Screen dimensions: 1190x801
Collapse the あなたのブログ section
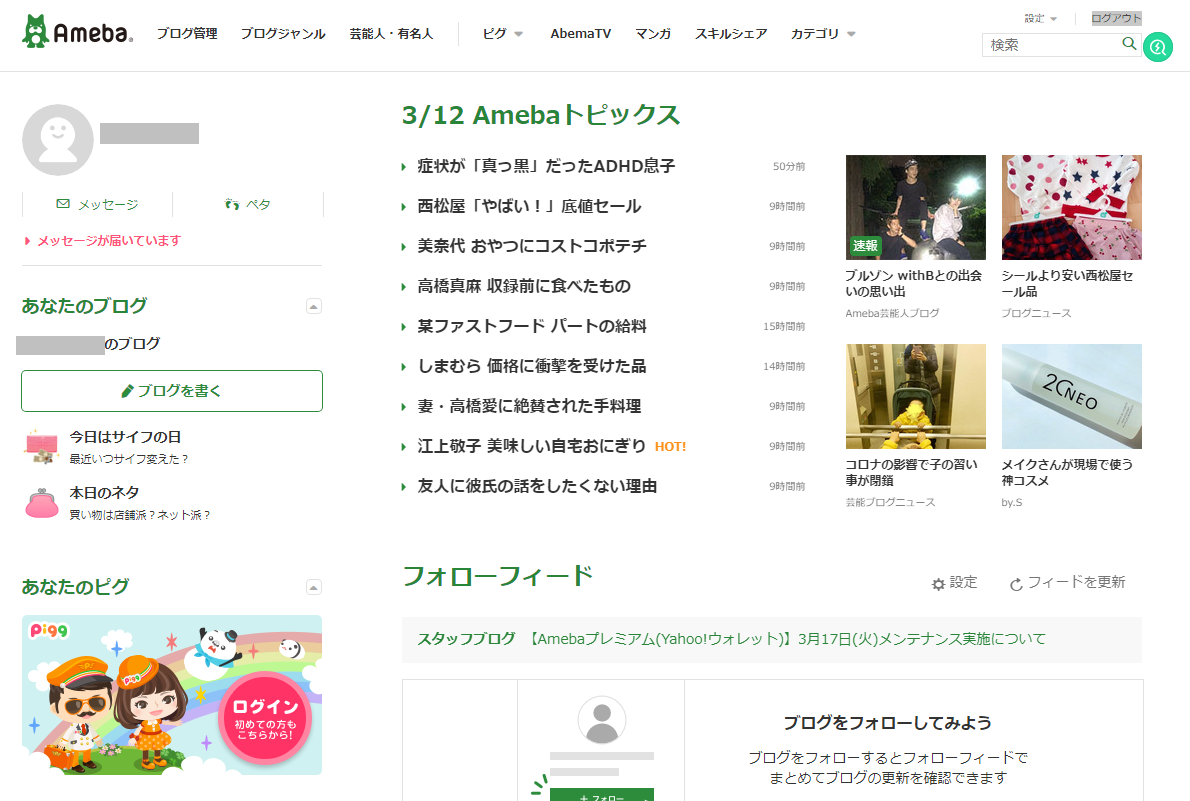(313, 306)
